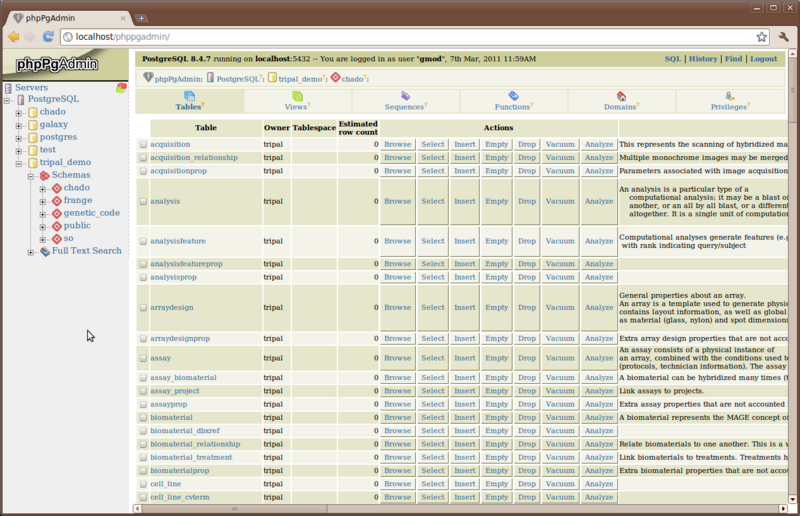Open the History link in top bar
Viewport: 800px width, 516px height.
(703, 59)
